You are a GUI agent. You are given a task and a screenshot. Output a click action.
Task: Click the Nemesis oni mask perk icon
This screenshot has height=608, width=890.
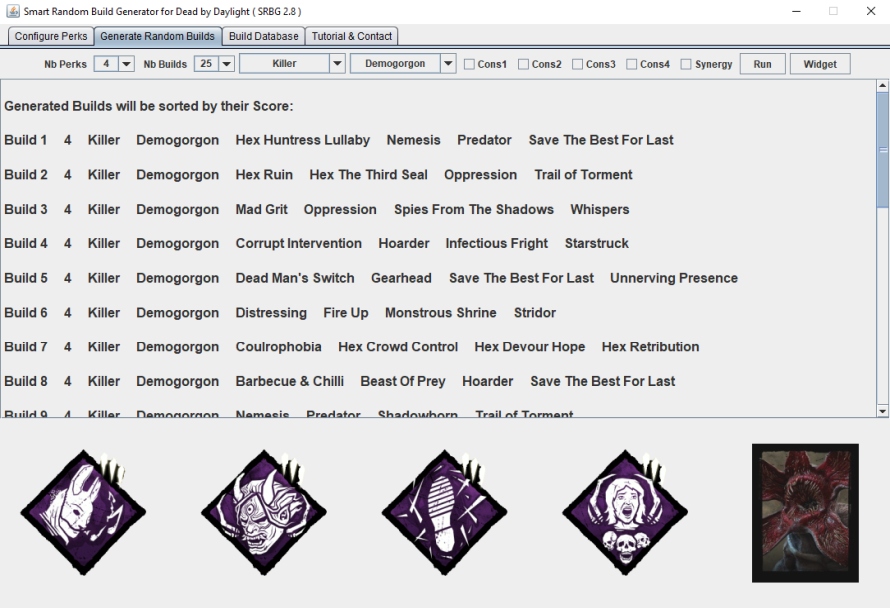pyautogui.click(x=264, y=513)
